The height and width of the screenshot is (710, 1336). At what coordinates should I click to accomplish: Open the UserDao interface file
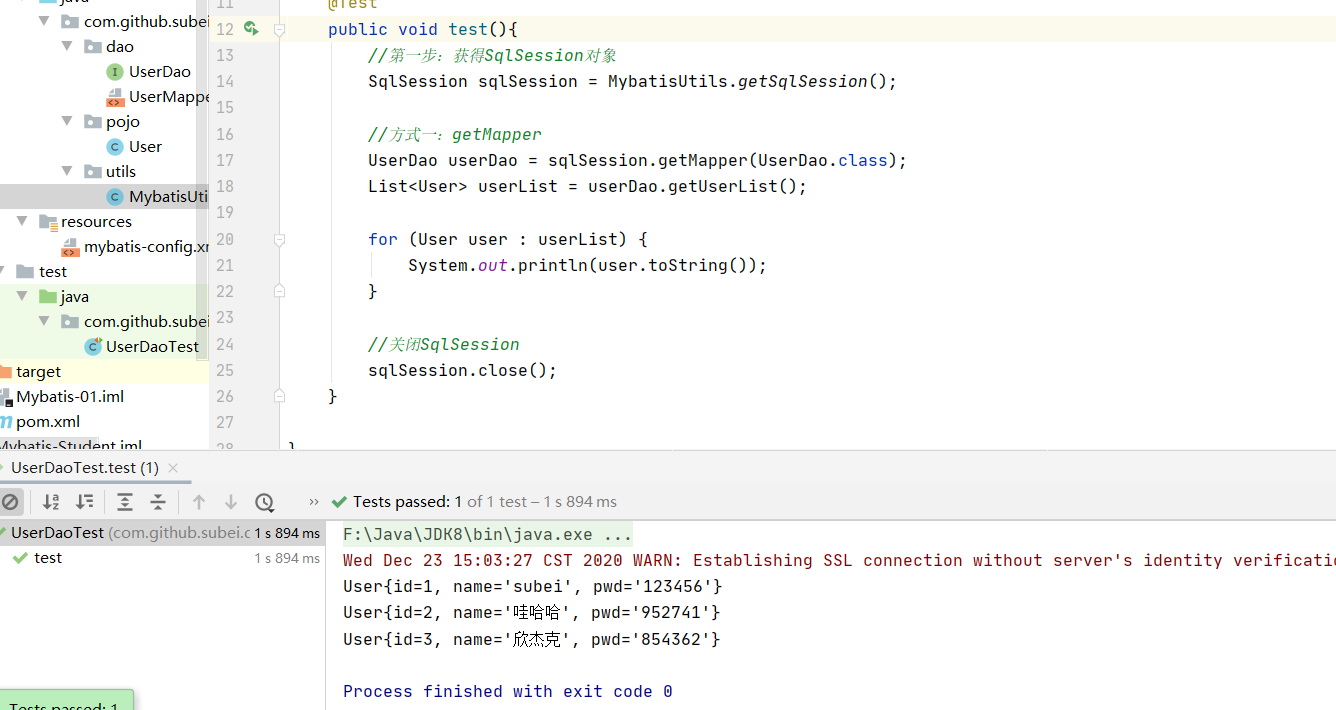(159, 71)
